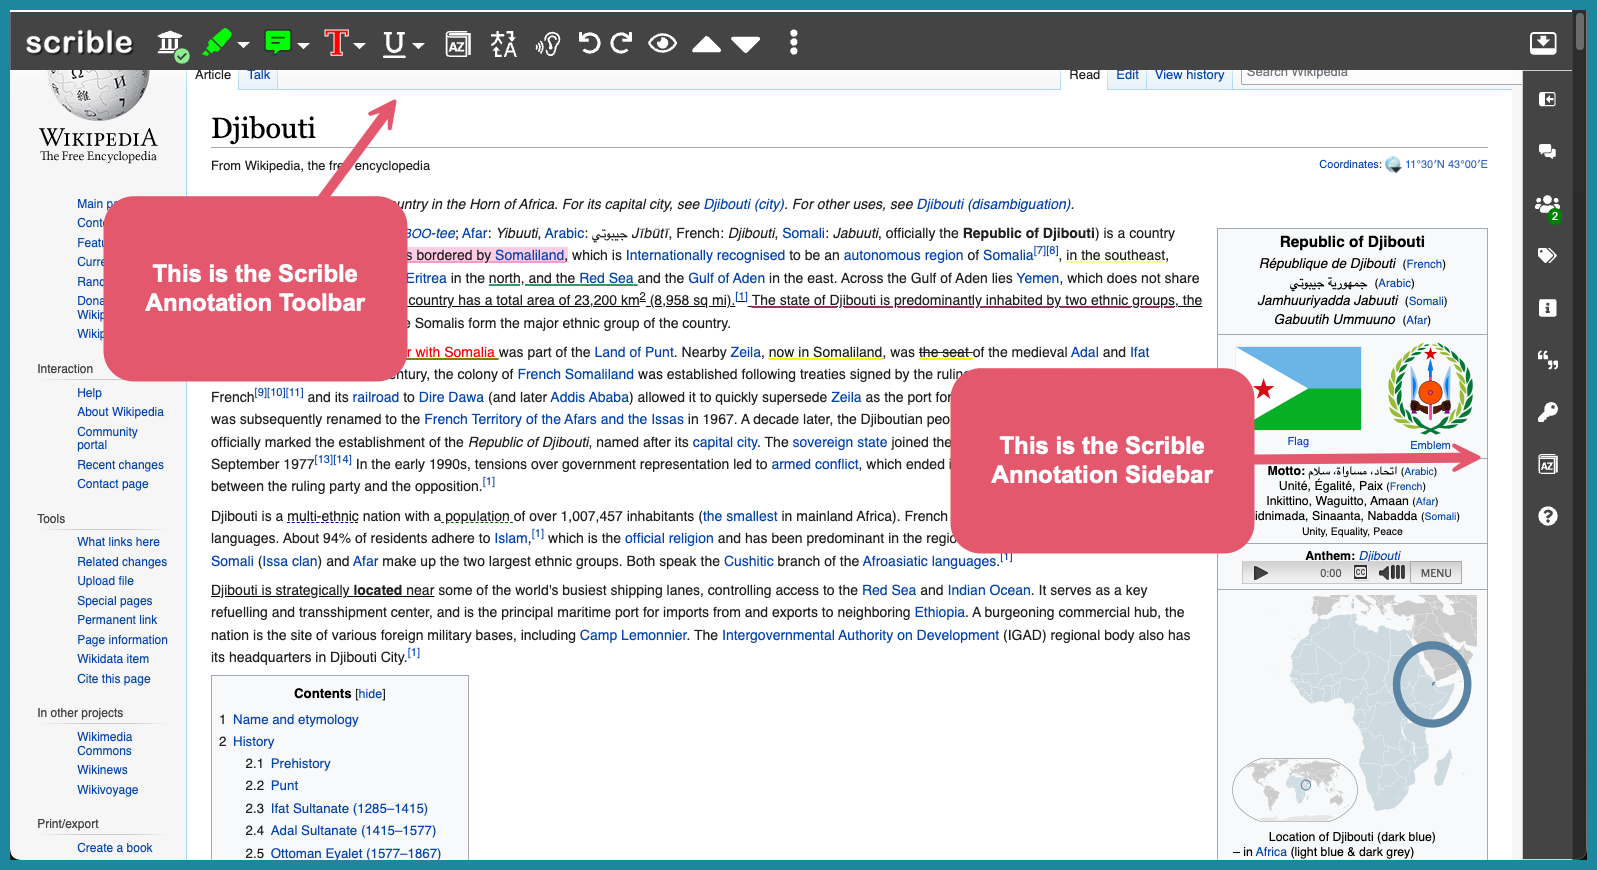
Task: Open the sidebar AZ glossary icon
Action: [1547, 464]
